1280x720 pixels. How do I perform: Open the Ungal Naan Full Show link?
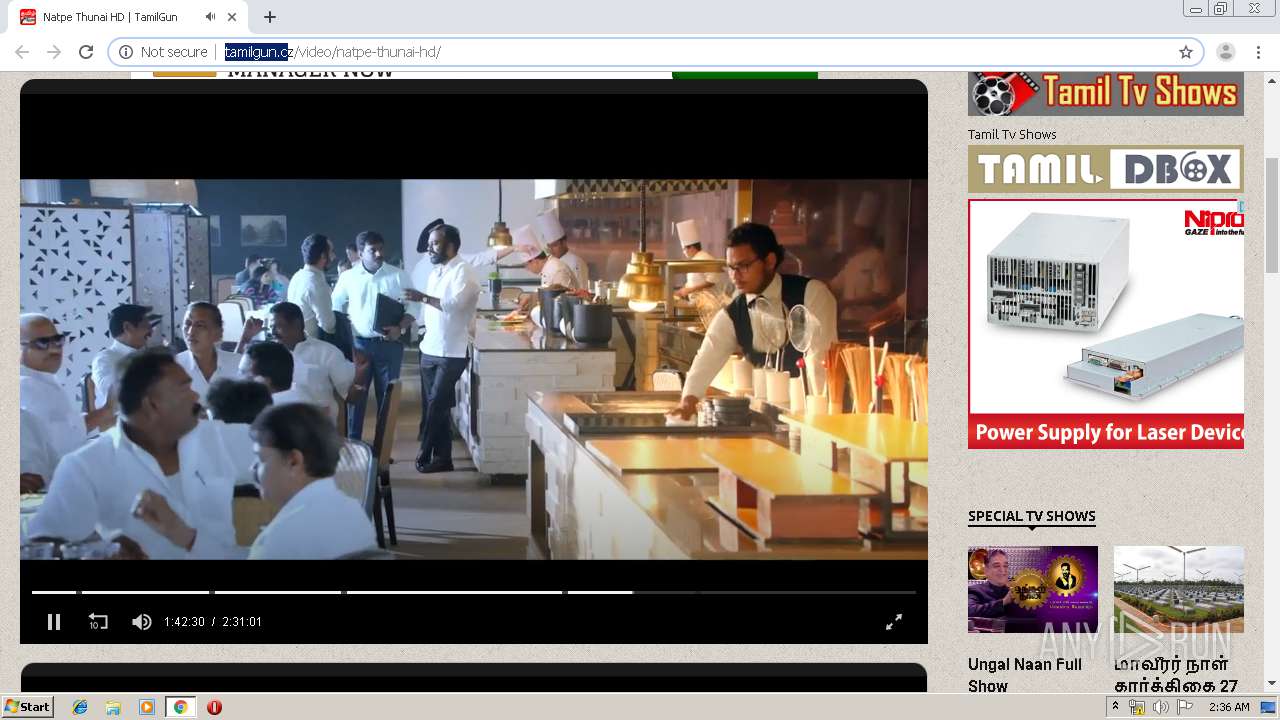(1025, 675)
